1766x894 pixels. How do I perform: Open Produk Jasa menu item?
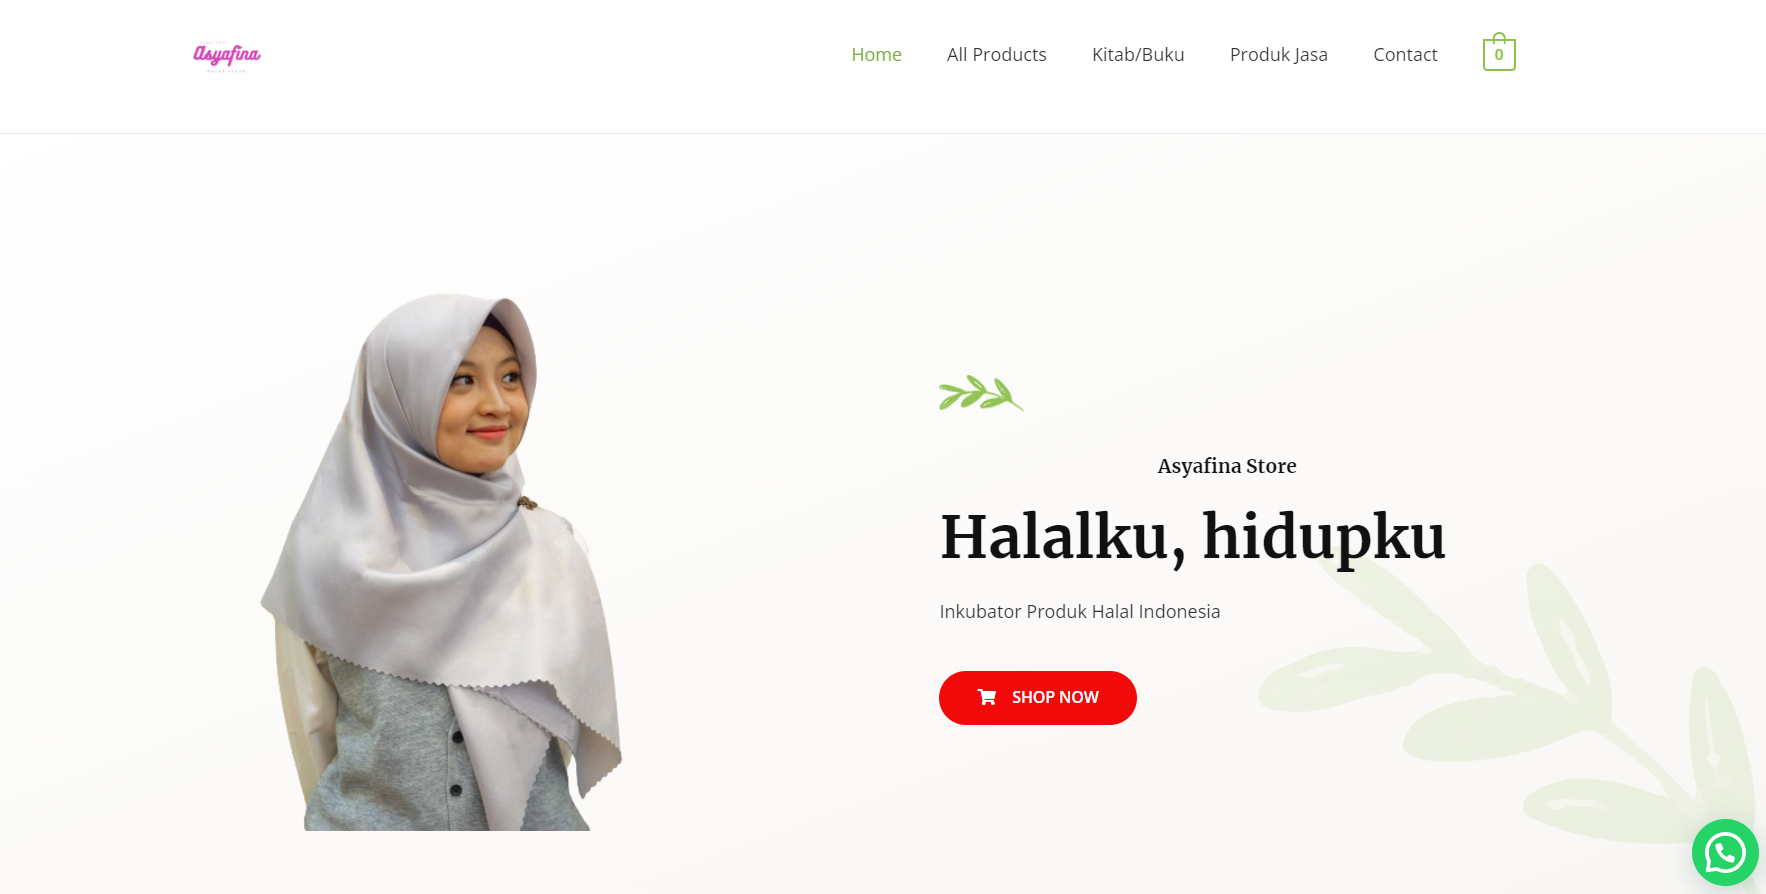click(x=1278, y=55)
